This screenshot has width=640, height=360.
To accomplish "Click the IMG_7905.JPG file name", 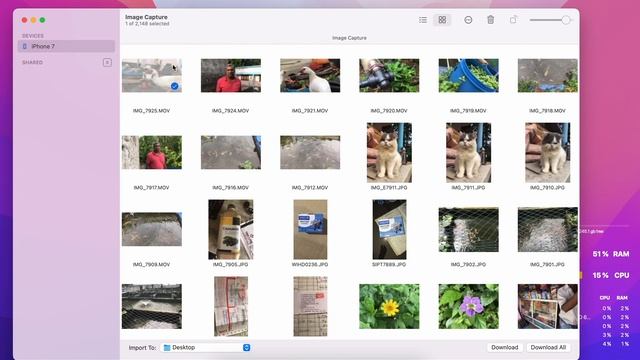I will coord(231,264).
